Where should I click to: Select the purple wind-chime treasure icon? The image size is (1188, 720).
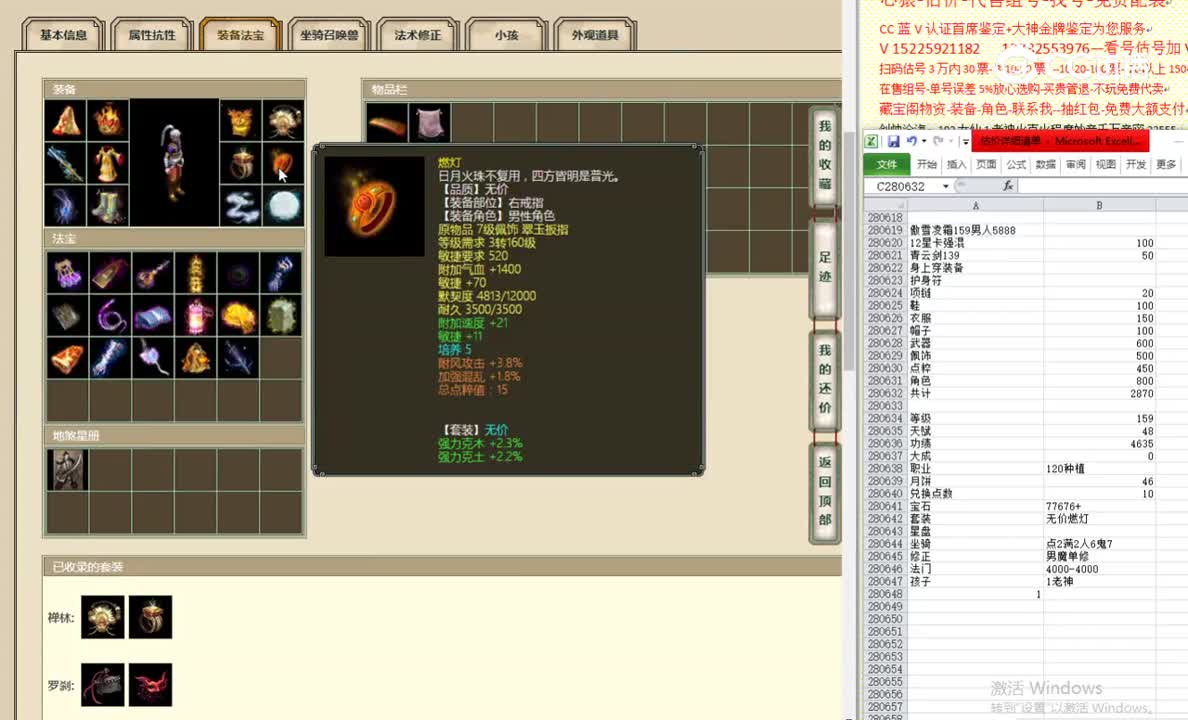click(x=67, y=273)
